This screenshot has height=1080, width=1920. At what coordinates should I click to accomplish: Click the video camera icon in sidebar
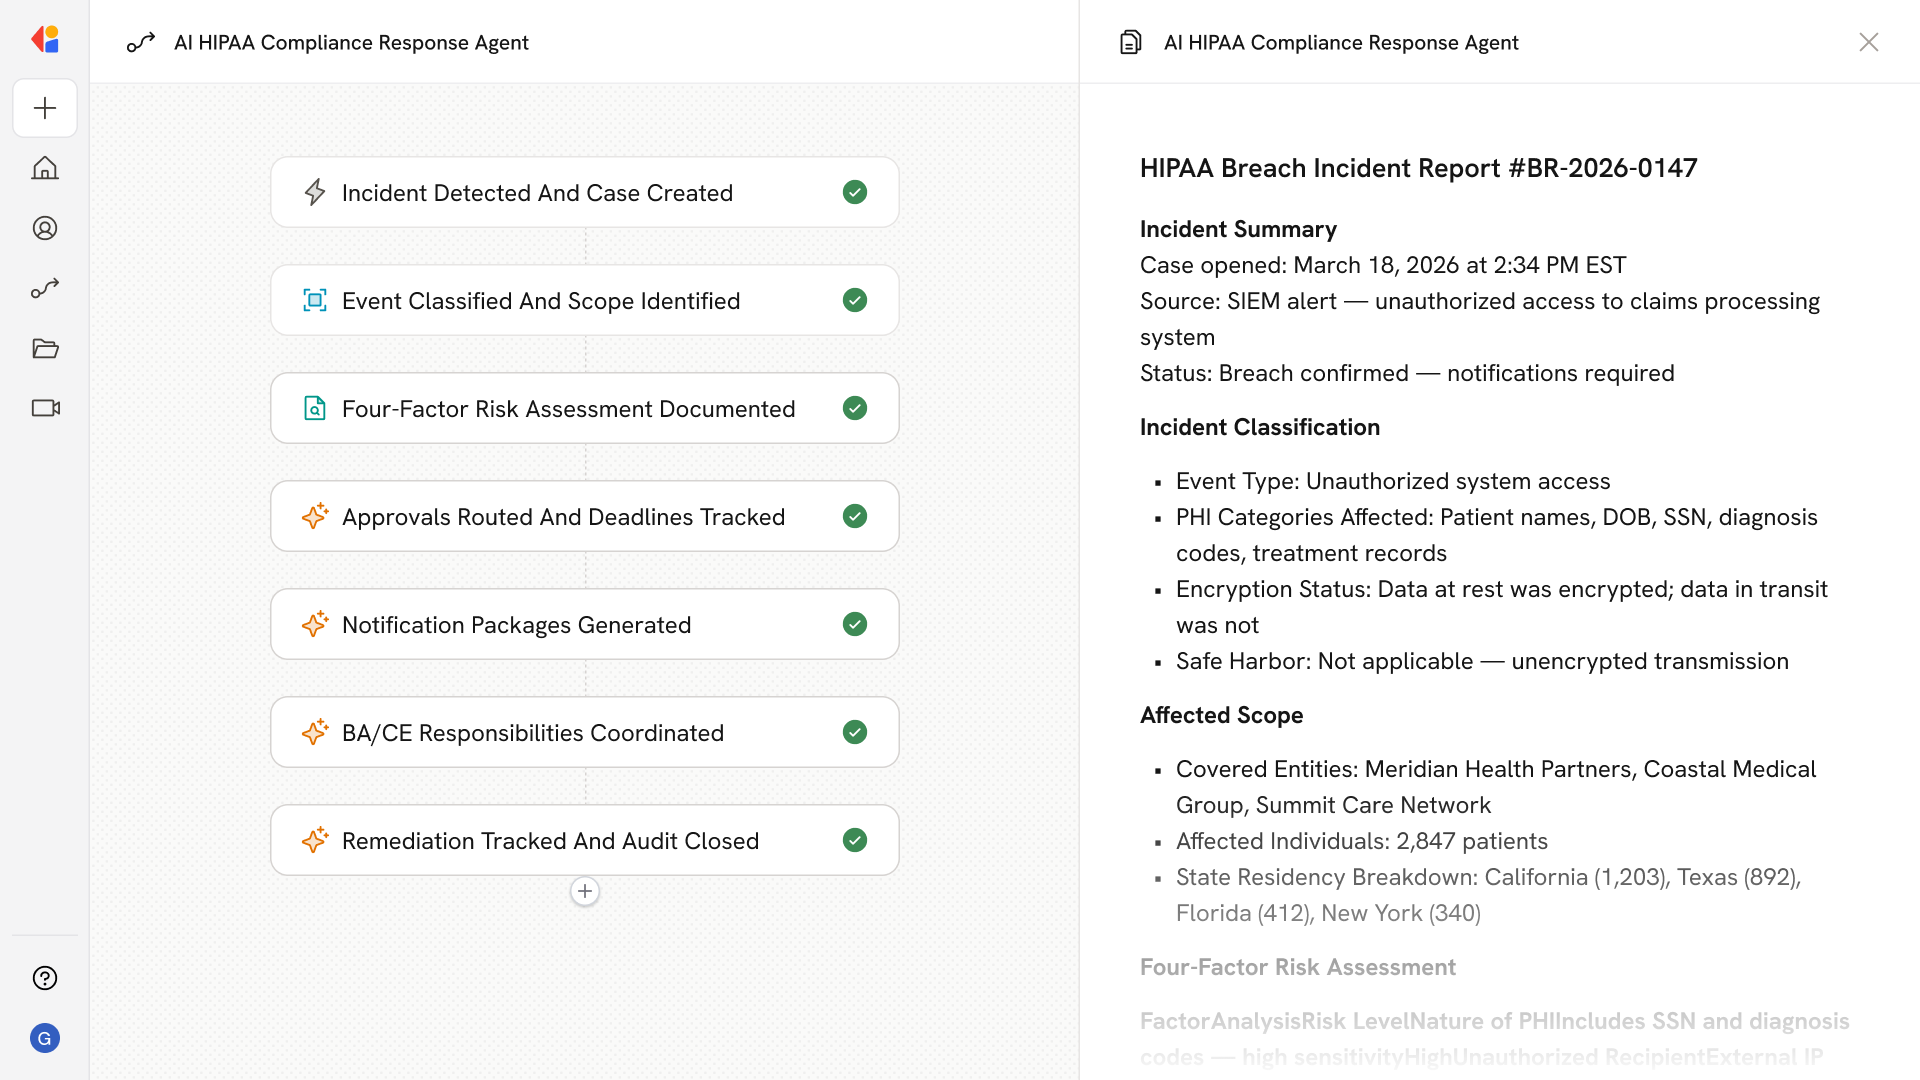pos(45,408)
